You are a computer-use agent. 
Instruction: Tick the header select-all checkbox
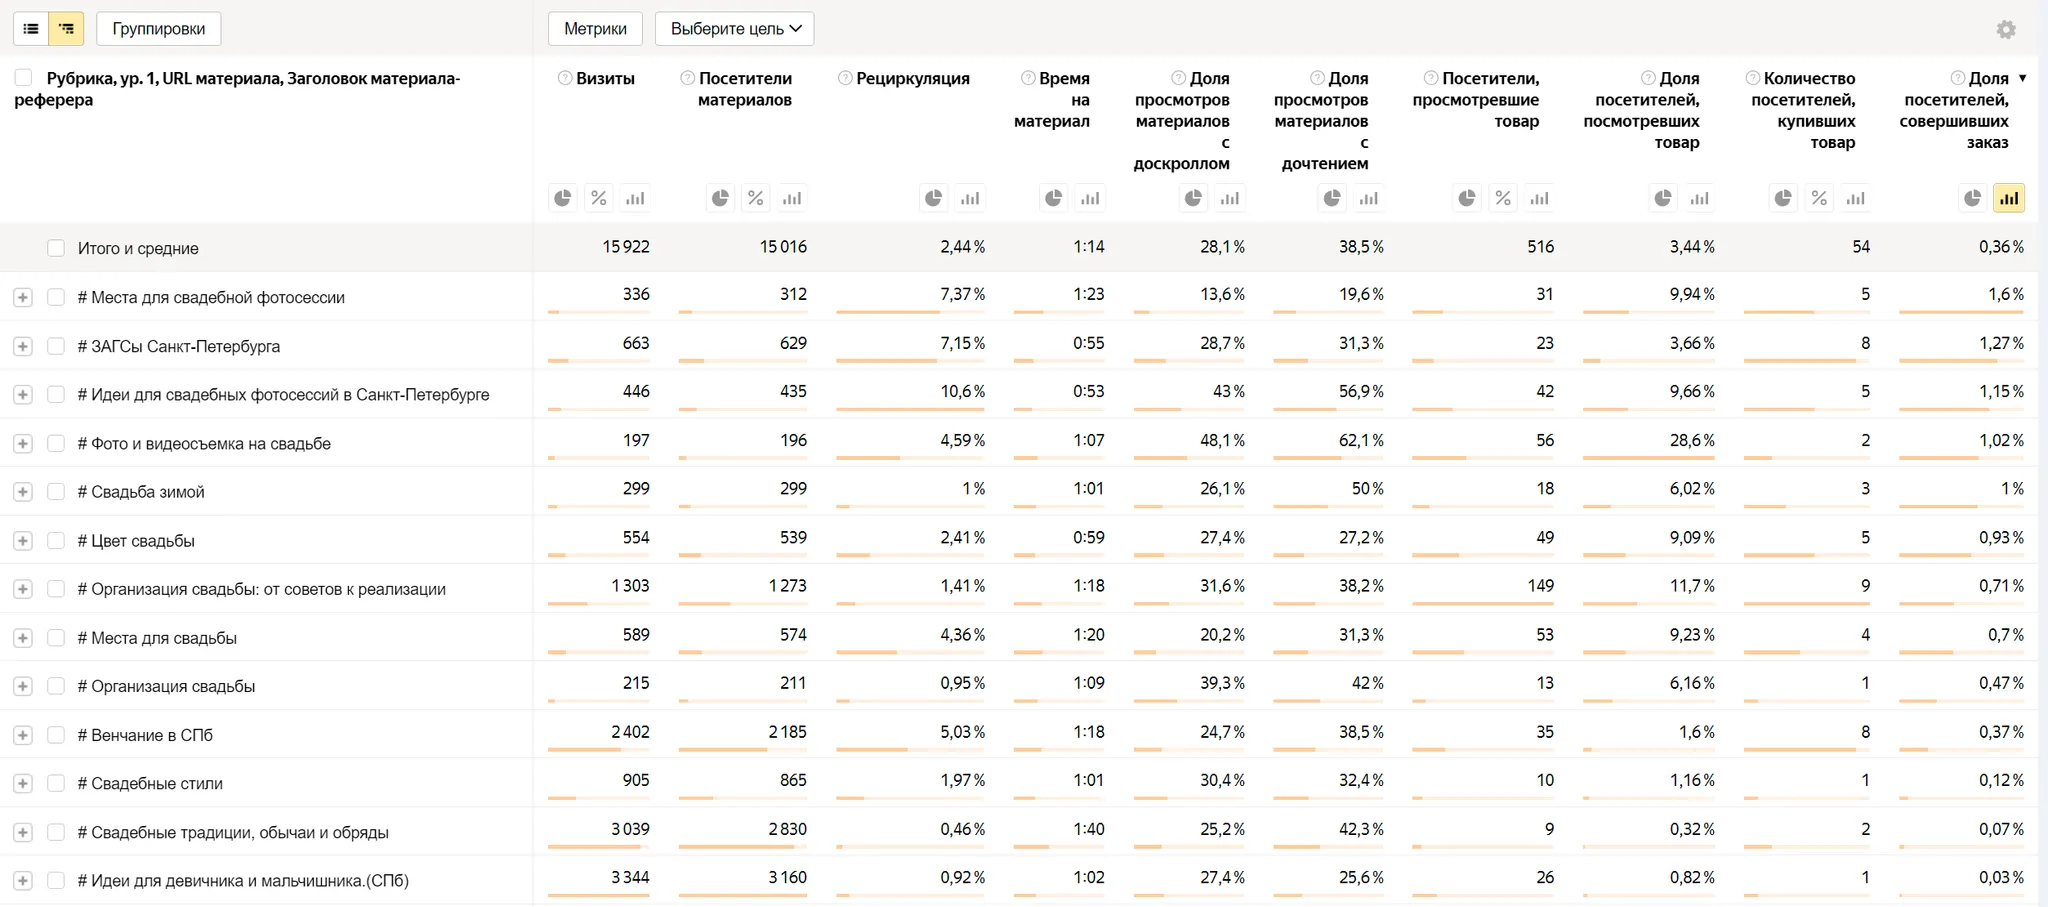click(24, 78)
